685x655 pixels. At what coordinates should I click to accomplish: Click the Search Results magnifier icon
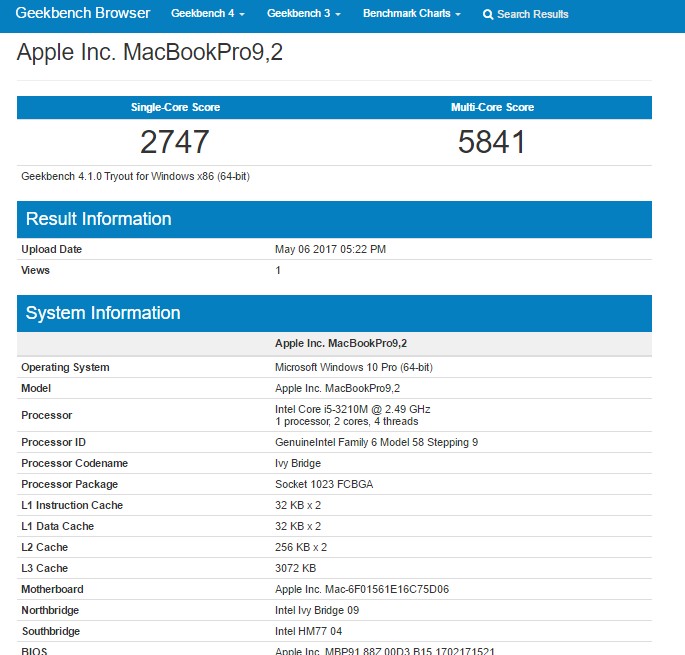(488, 14)
